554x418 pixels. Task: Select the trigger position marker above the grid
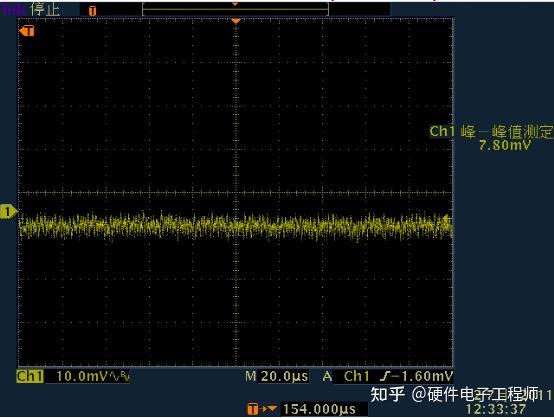[236, 22]
